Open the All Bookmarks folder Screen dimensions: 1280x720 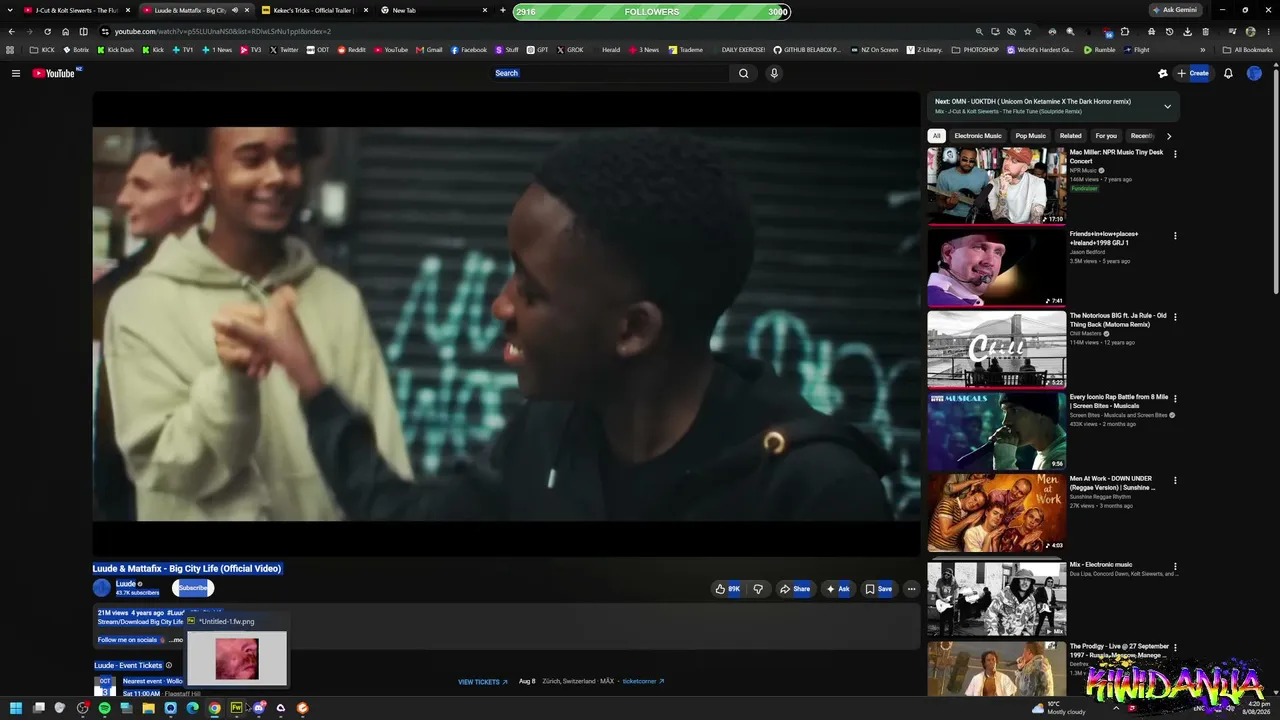pos(1248,49)
